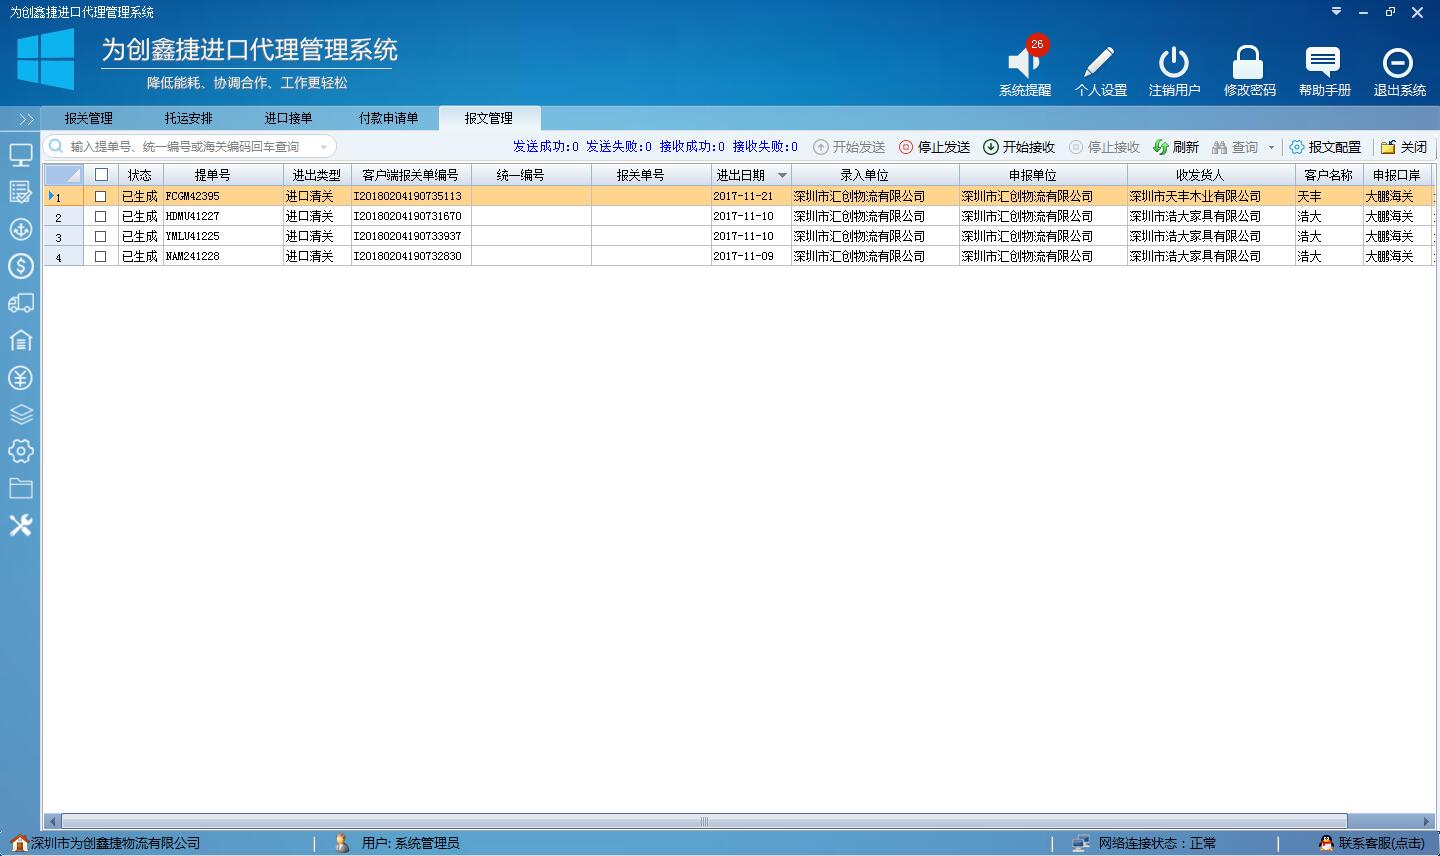Image resolution: width=1440 pixels, height=856 pixels.
Task: Select the dollar sign sidebar icon
Action: coord(20,266)
